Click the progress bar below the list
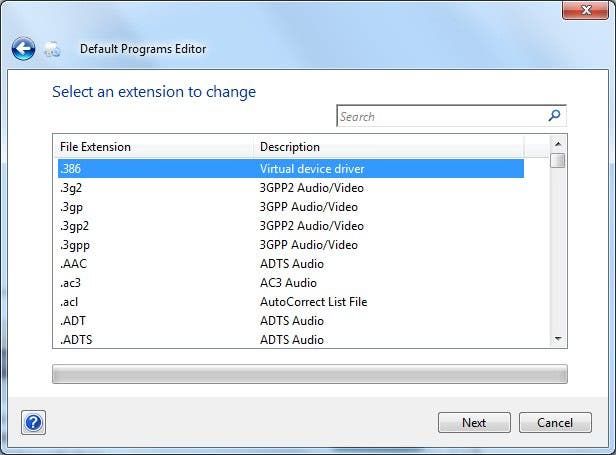Screen dimensions: 616x455 310,374
